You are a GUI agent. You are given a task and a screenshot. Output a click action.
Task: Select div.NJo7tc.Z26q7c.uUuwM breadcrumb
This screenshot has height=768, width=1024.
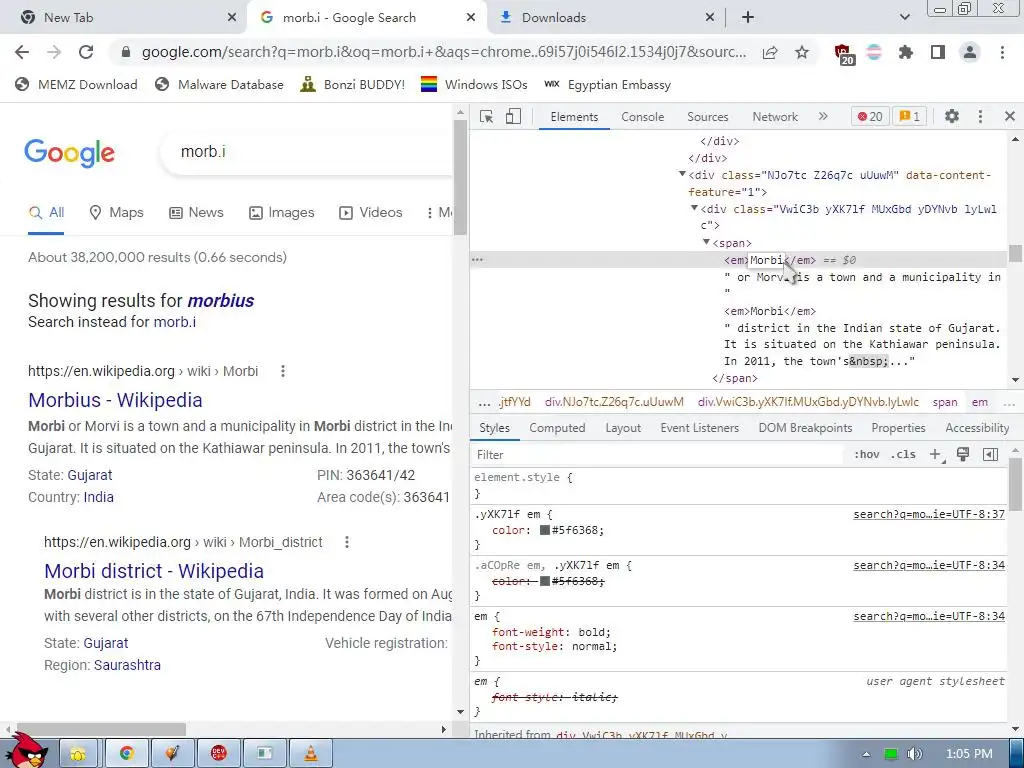[614, 402]
